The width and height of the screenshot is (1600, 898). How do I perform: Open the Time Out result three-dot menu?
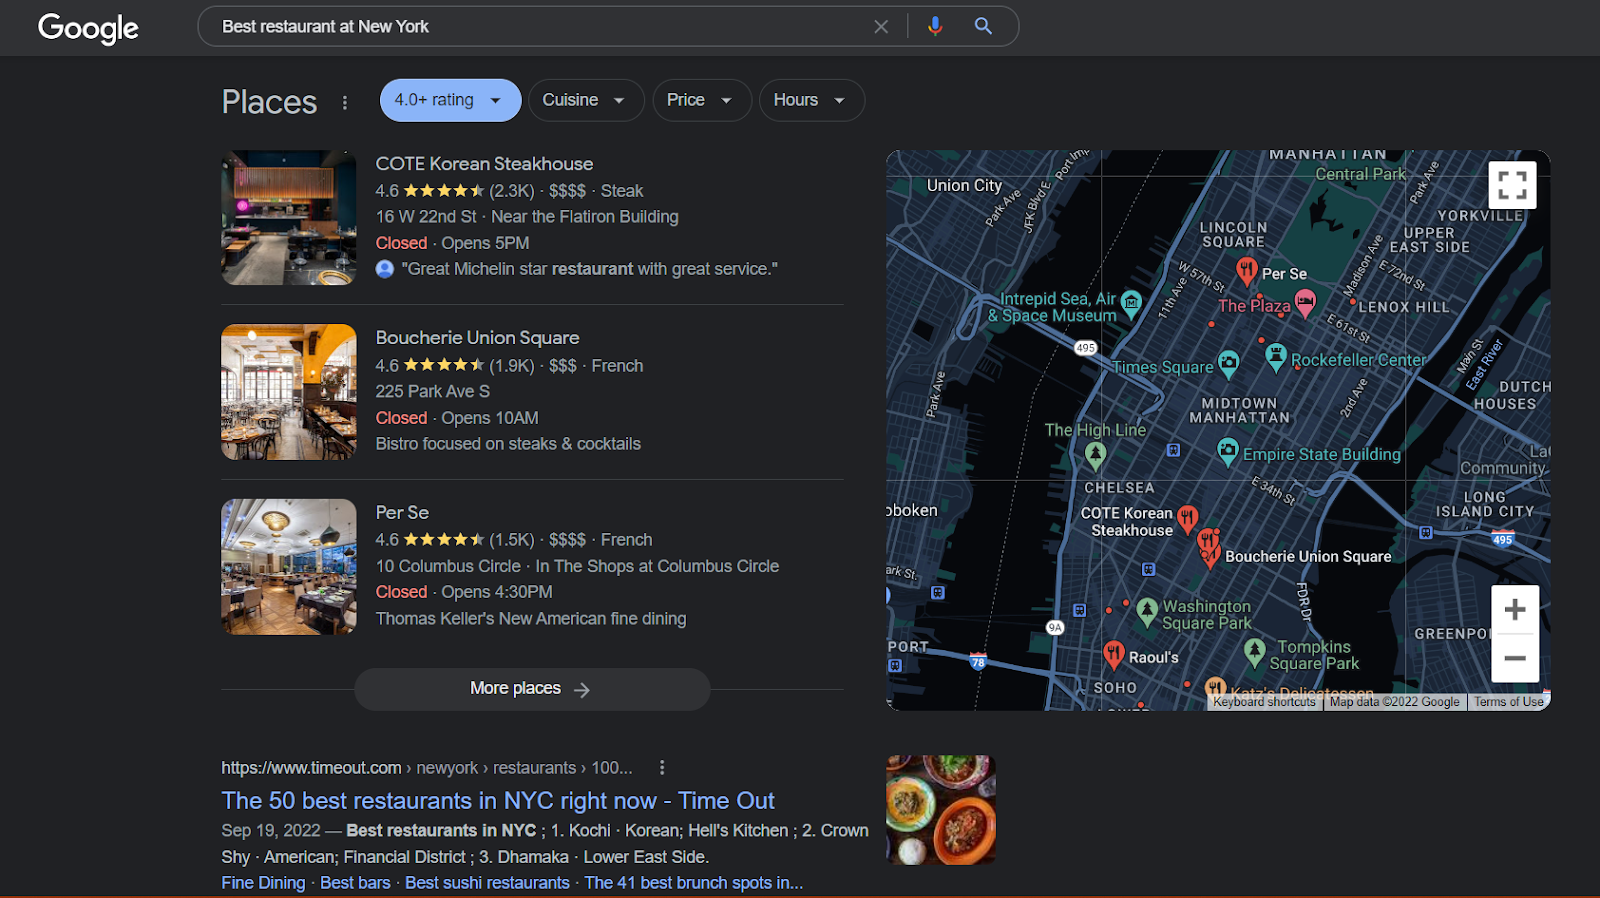click(662, 768)
